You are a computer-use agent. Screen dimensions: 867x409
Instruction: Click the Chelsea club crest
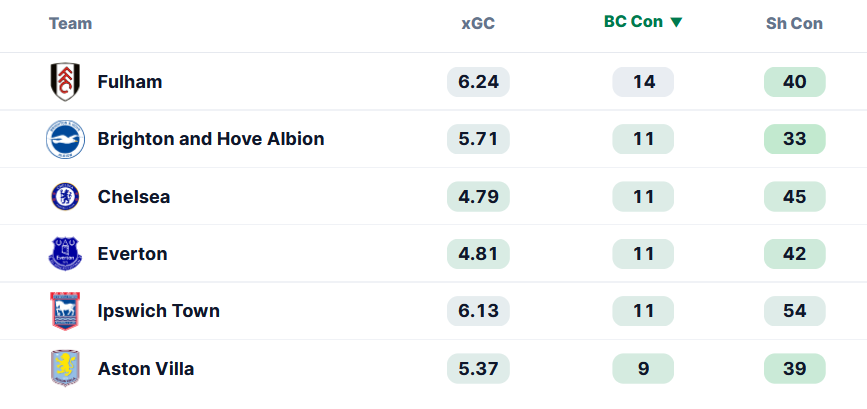(65, 197)
